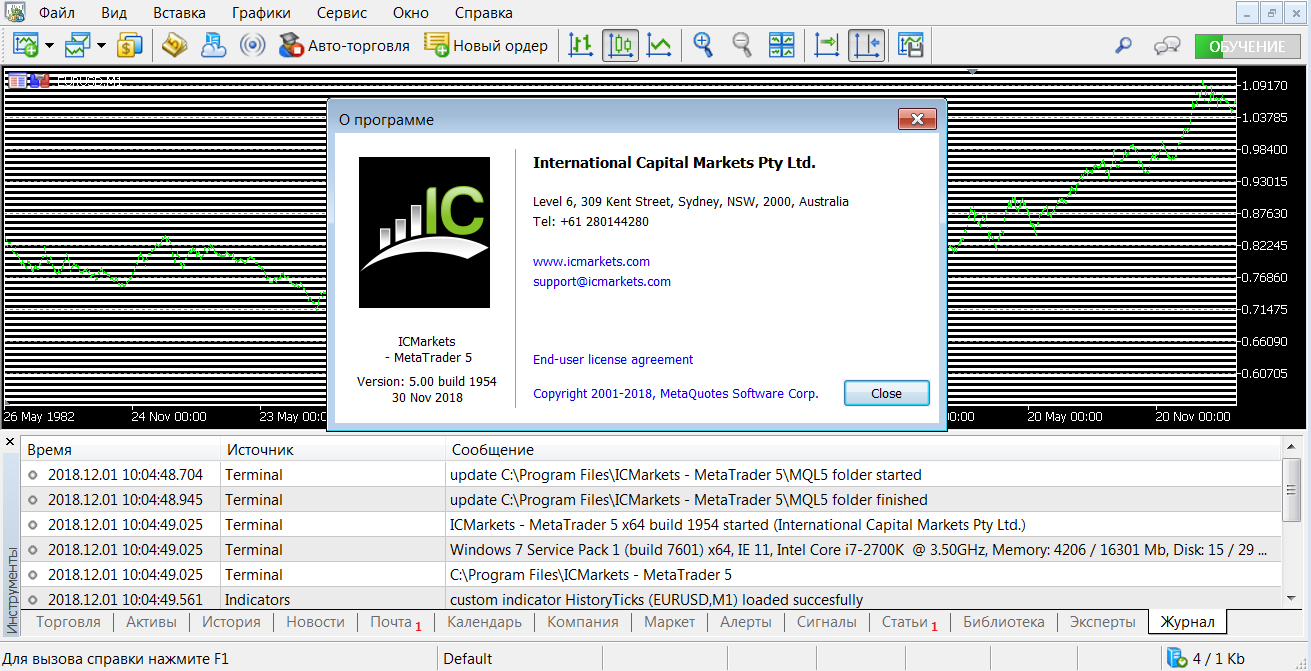Click the Navigator folder icon
The width and height of the screenshot is (1311, 671).
click(x=176, y=45)
